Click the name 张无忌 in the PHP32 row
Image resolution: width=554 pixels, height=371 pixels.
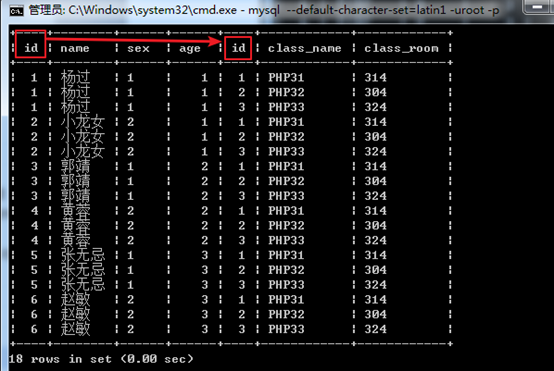click(83, 270)
